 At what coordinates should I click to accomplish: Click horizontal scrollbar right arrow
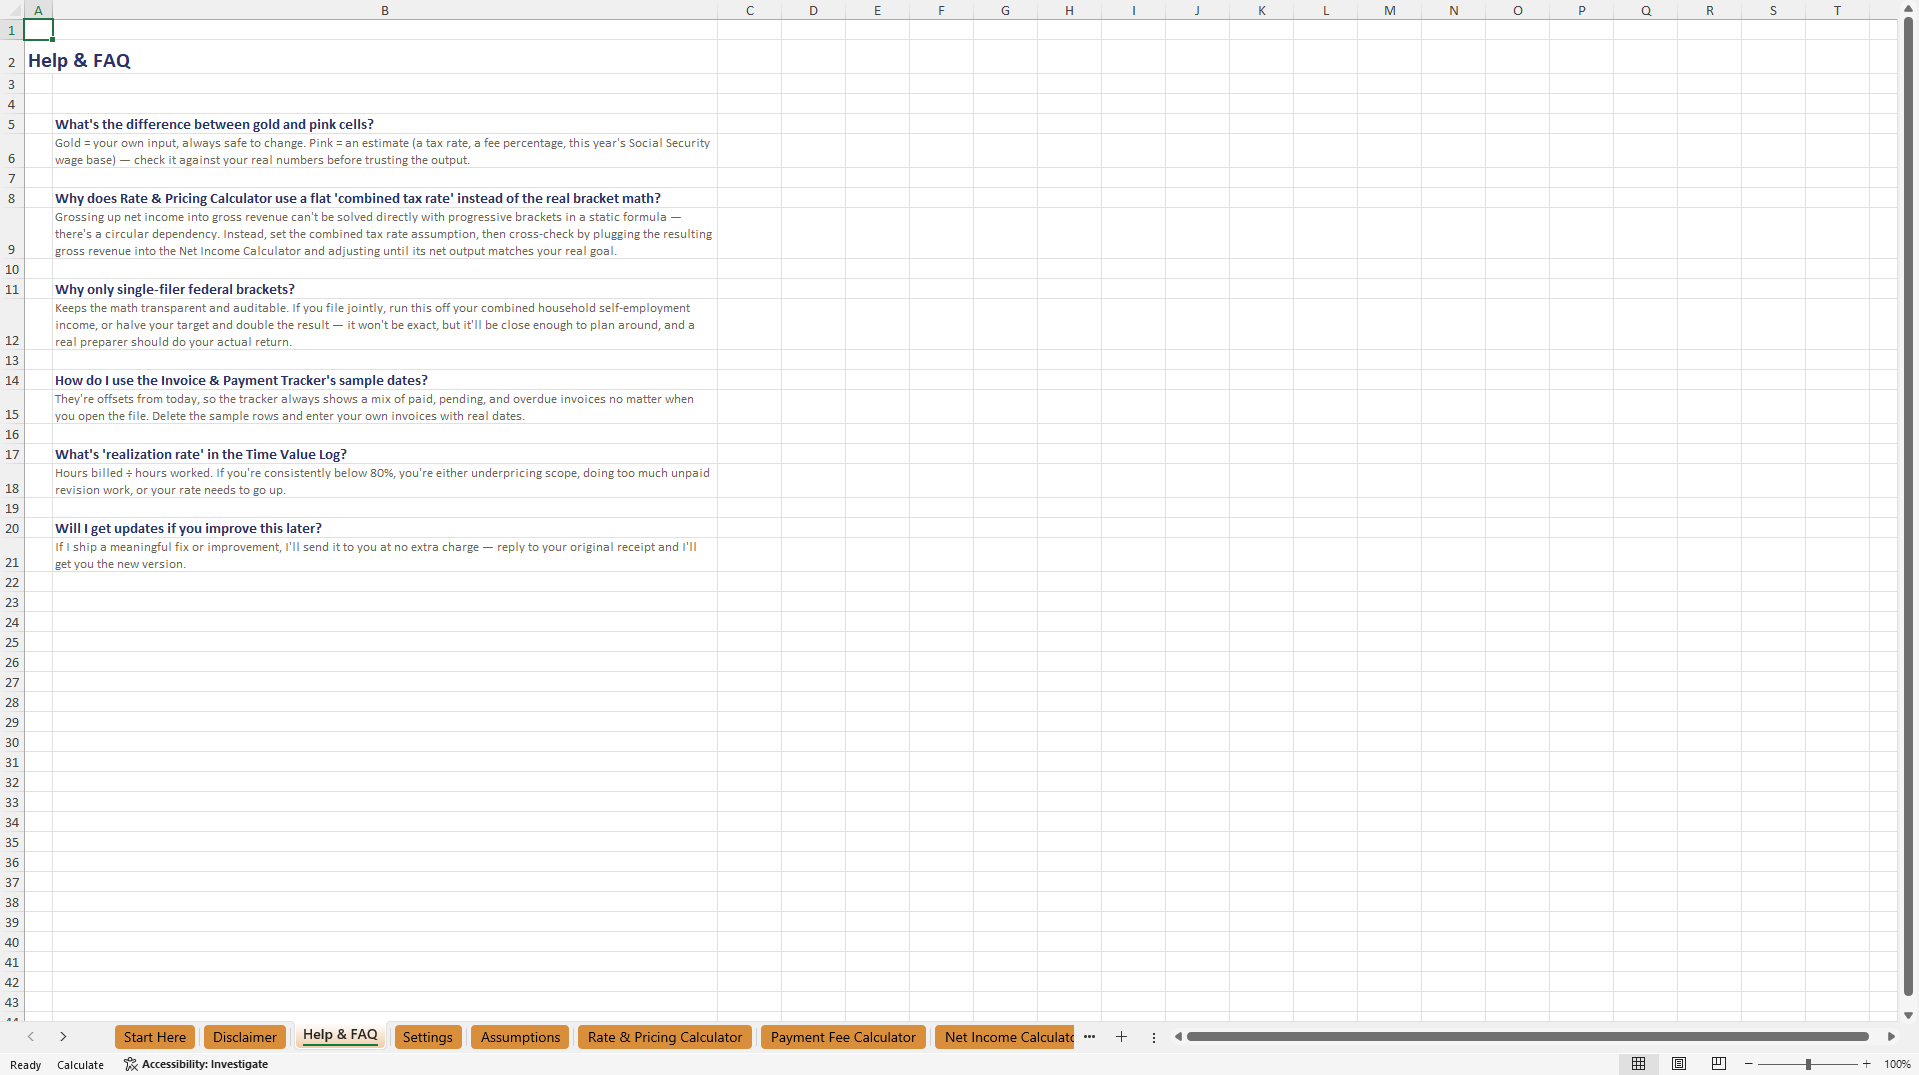(1891, 1037)
